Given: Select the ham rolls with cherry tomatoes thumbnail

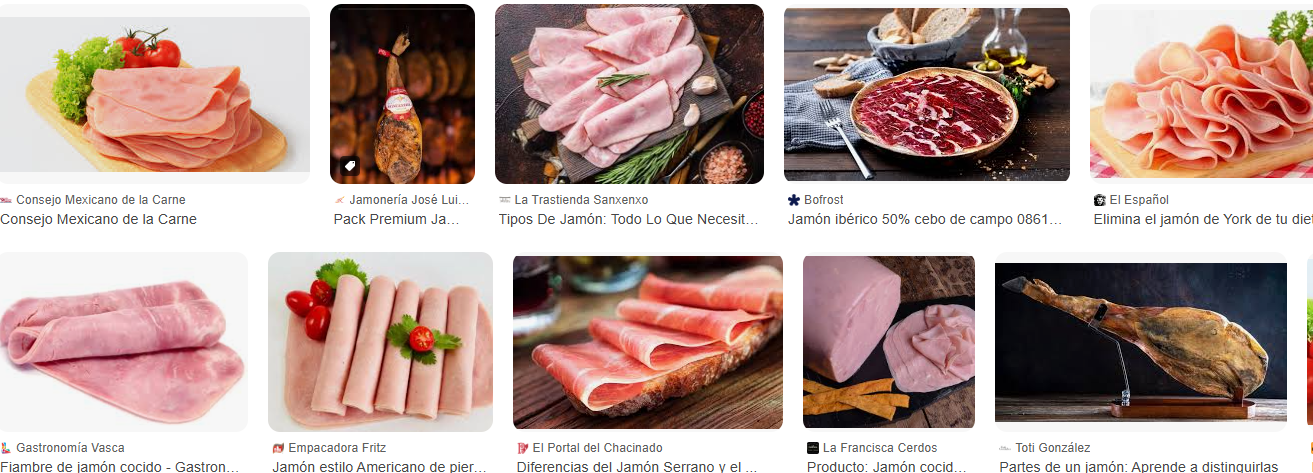Looking at the screenshot, I should pyautogui.click(x=380, y=342).
